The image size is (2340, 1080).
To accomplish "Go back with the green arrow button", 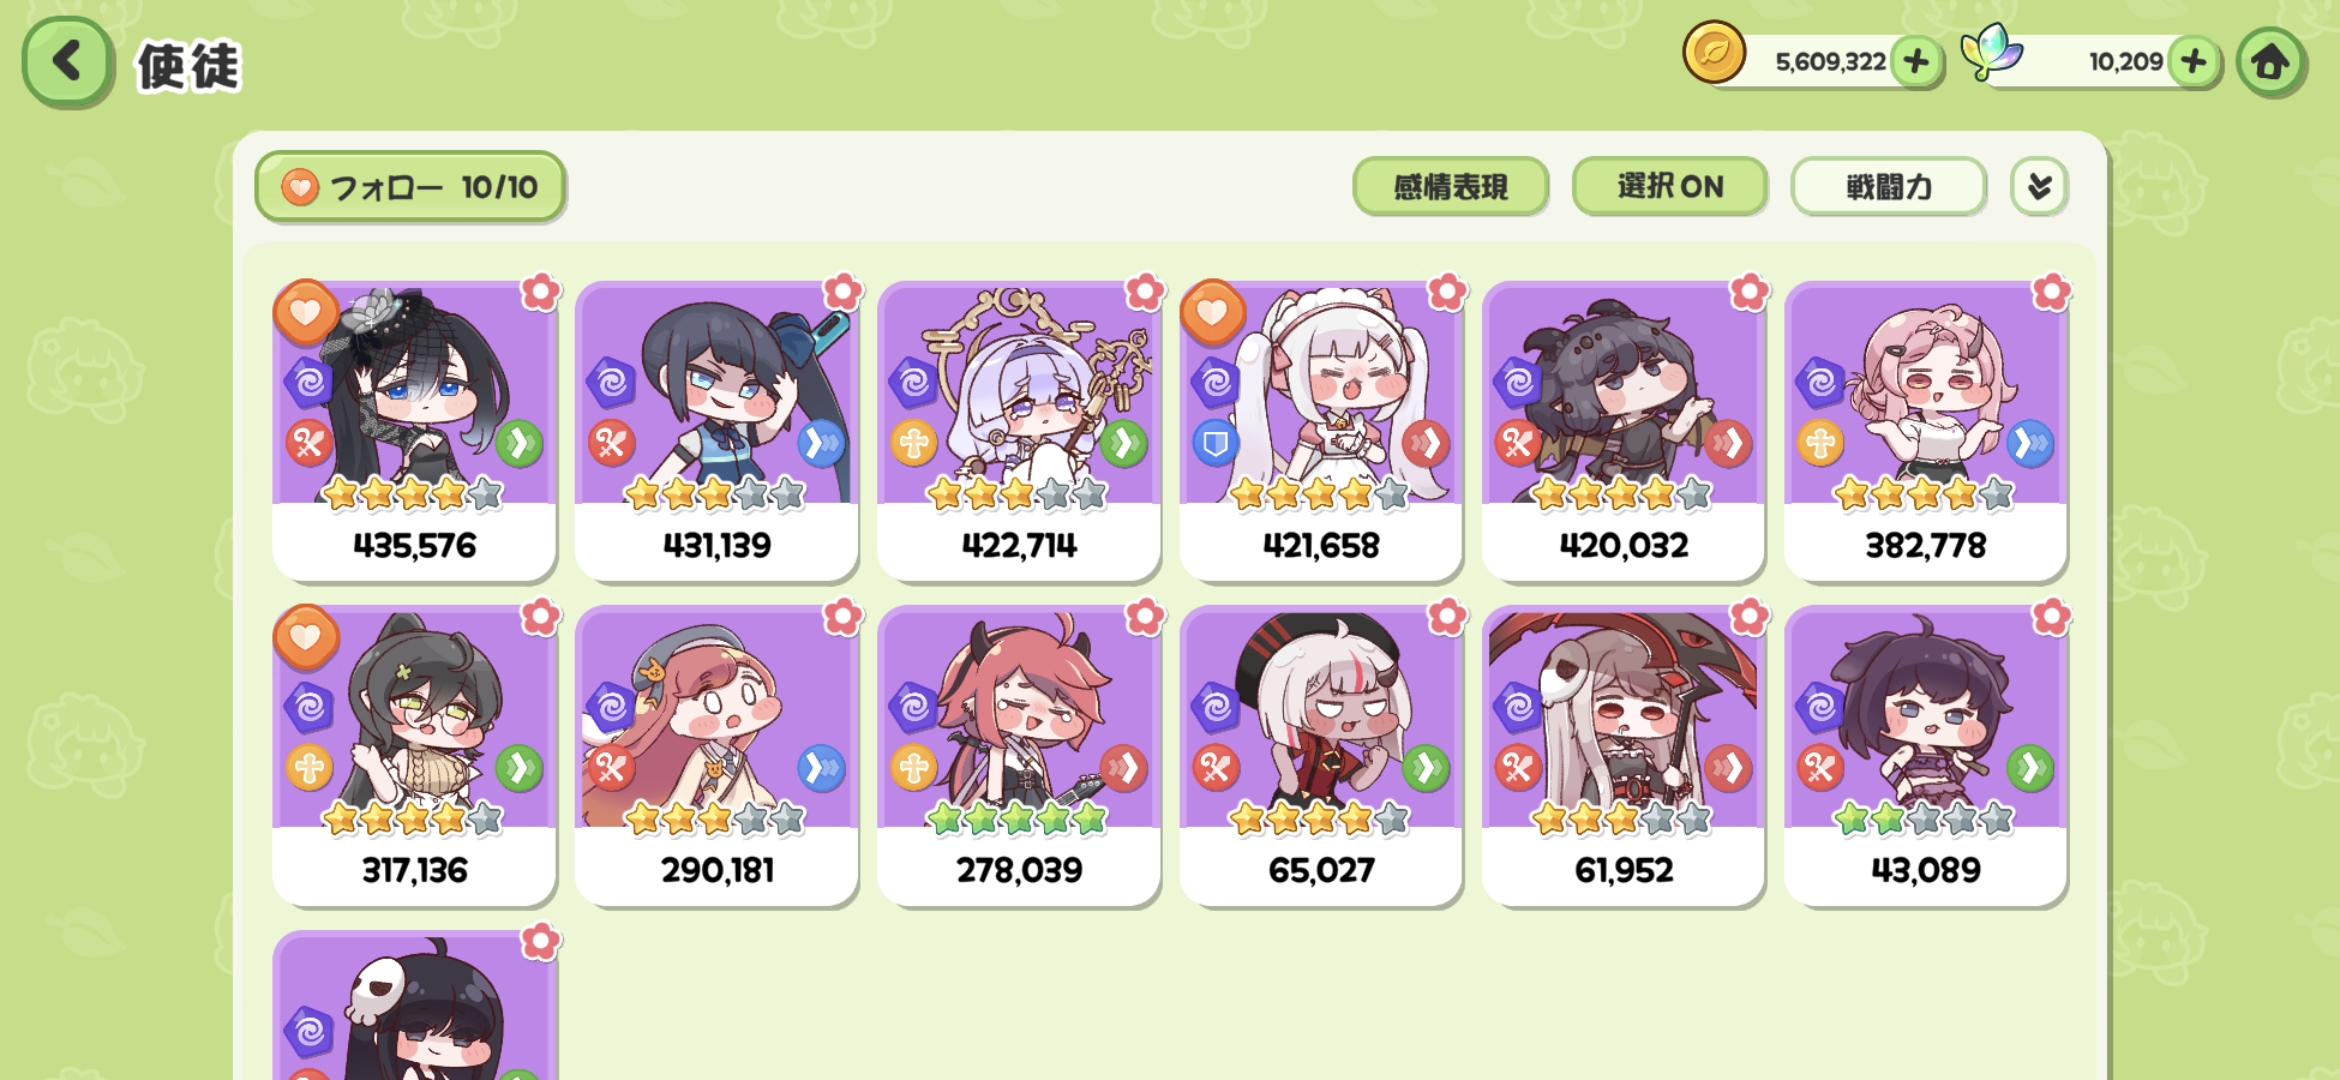I will pyautogui.click(x=67, y=62).
